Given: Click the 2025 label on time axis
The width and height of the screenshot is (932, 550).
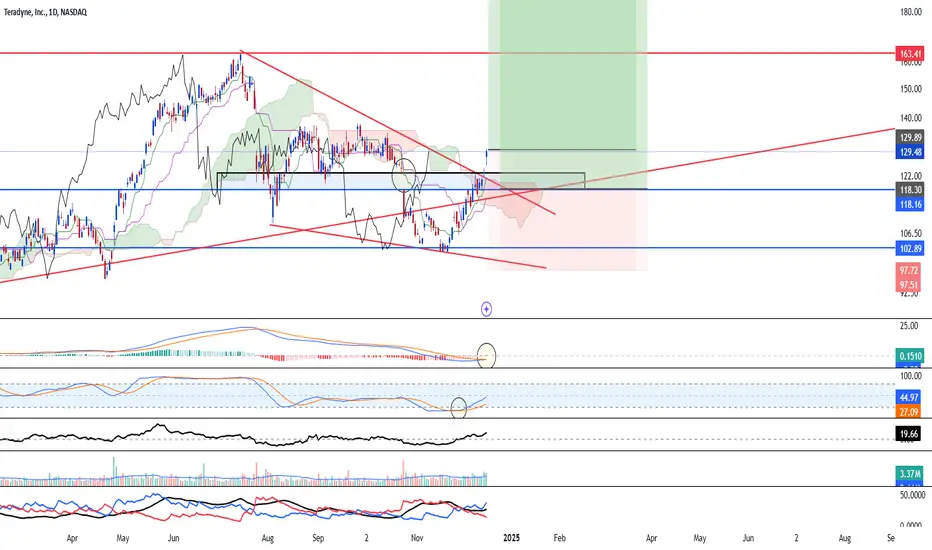Looking at the screenshot, I should pos(511,538).
